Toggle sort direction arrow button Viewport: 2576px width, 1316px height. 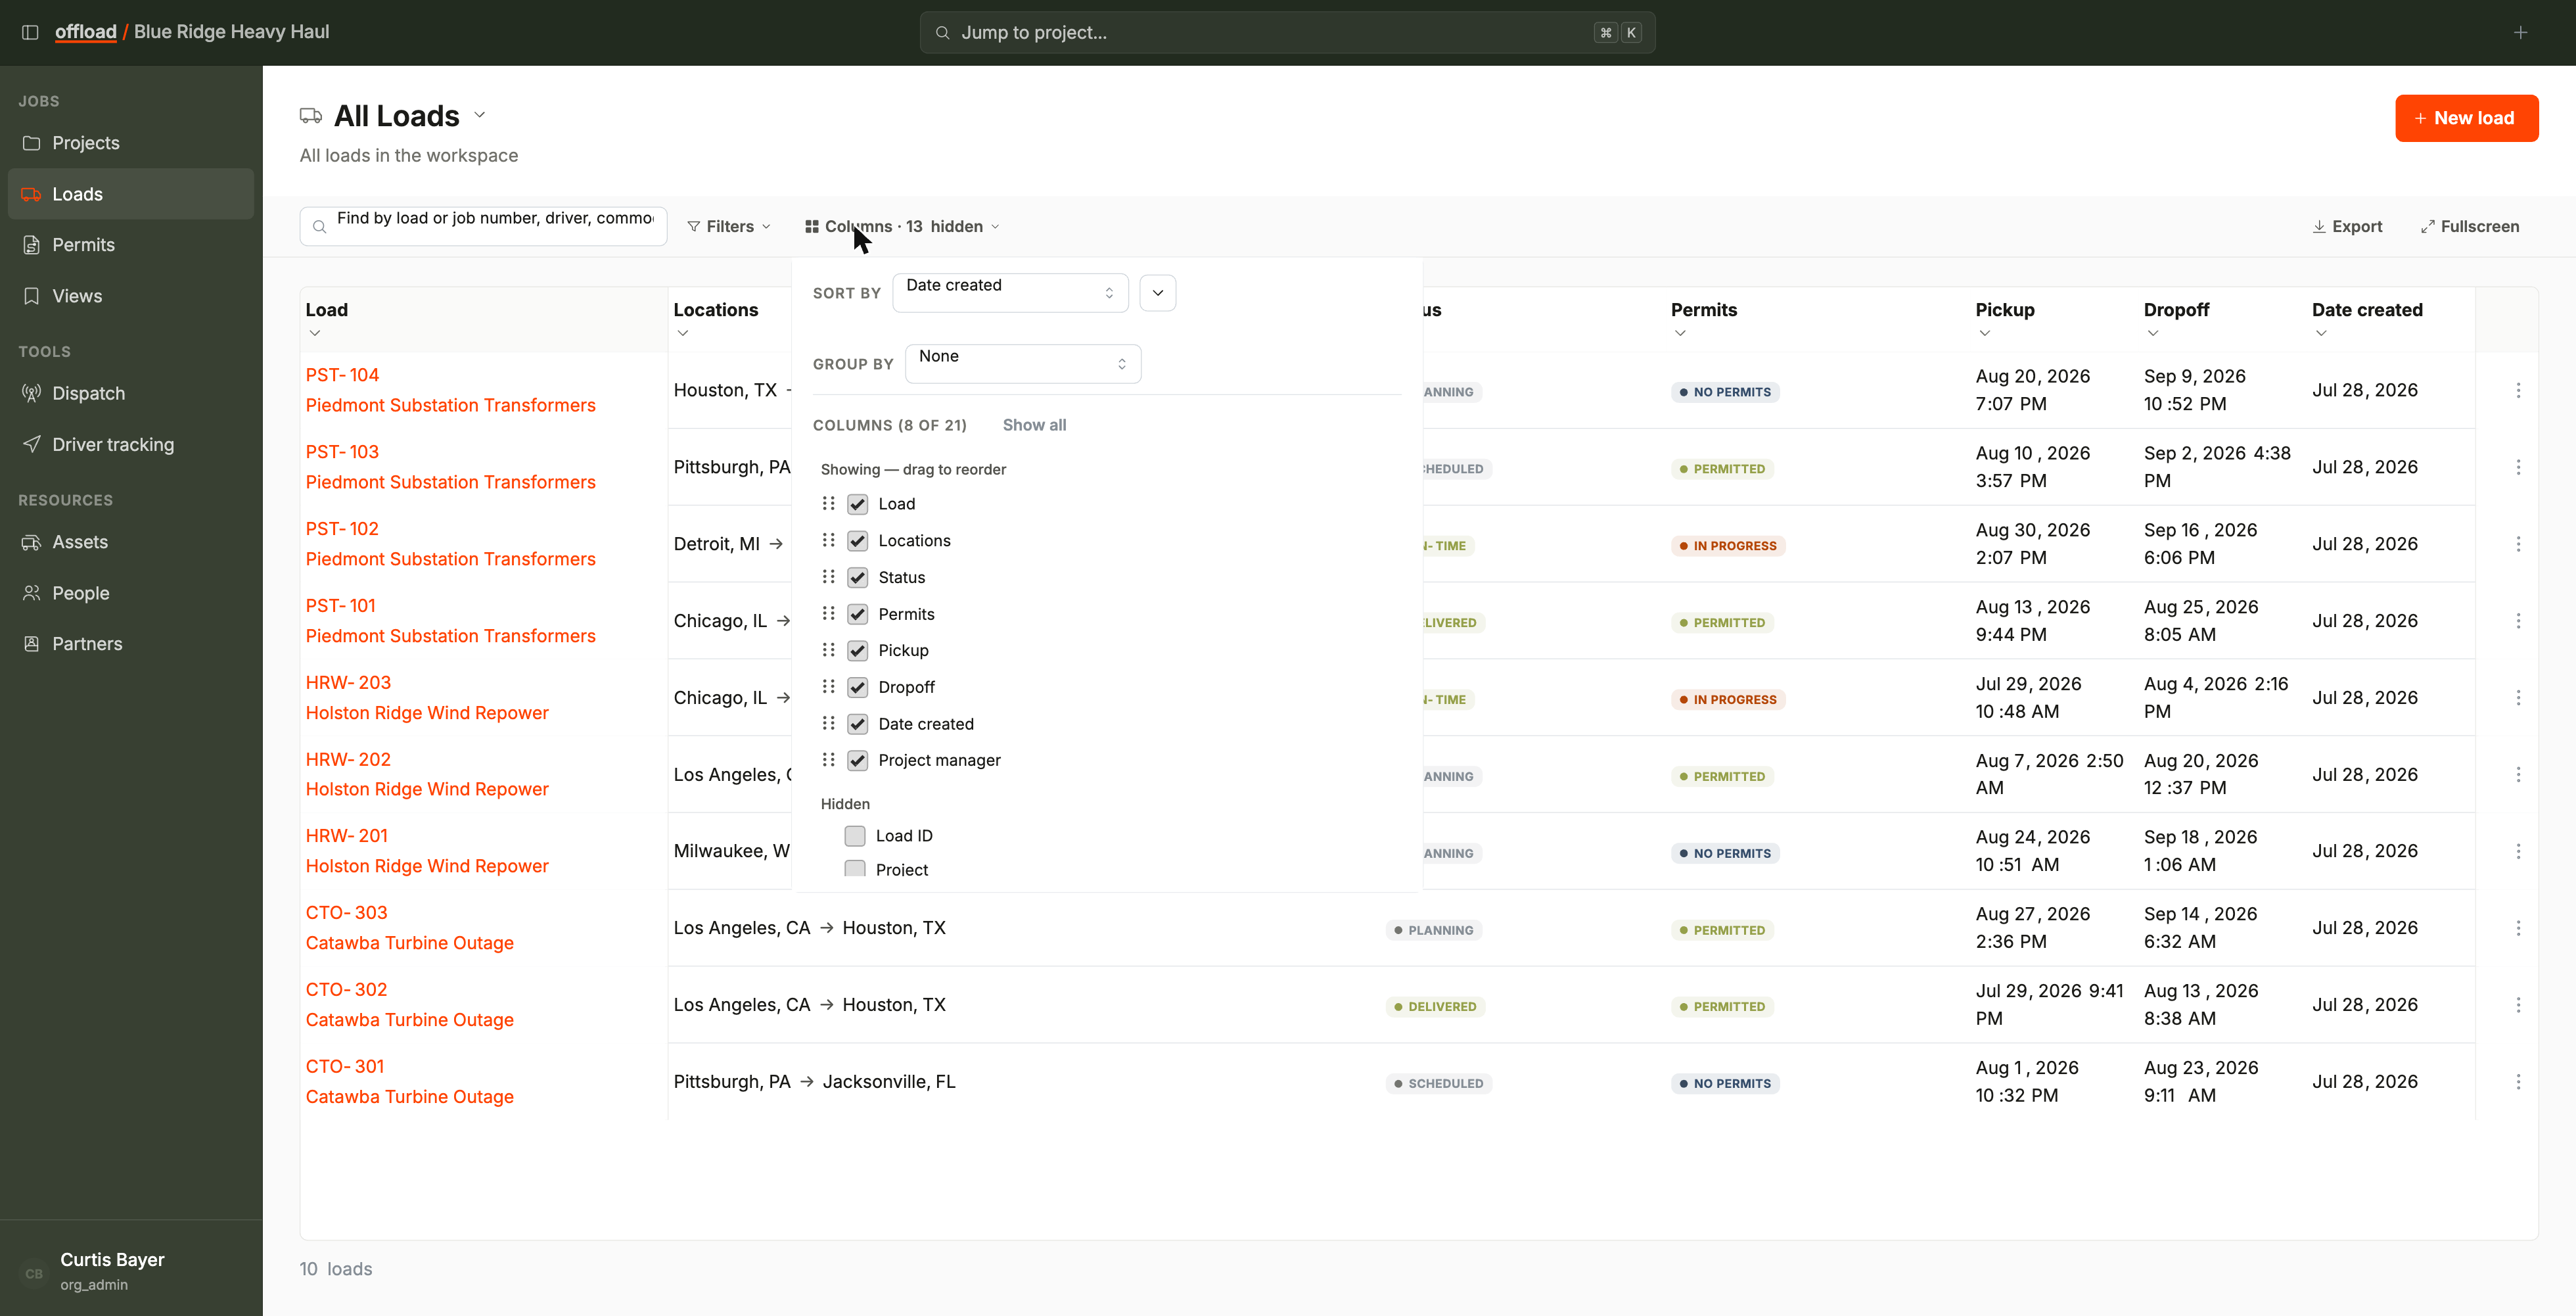[x=1157, y=293]
